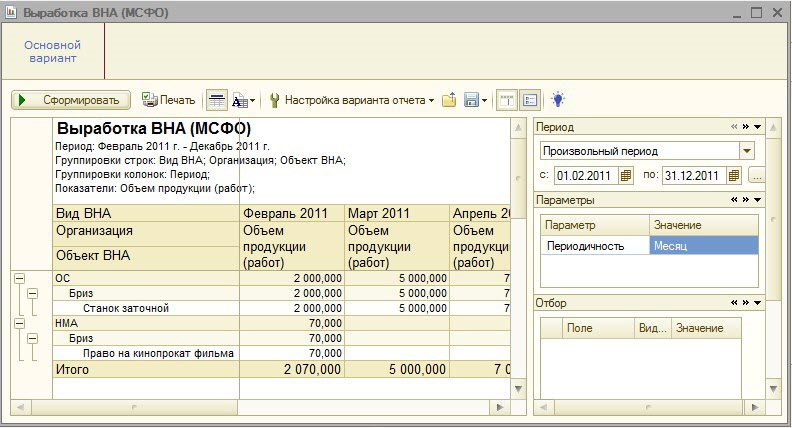The image size is (792, 428).
Task: Click the Сформировать button to generate report
Action: point(70,100)
